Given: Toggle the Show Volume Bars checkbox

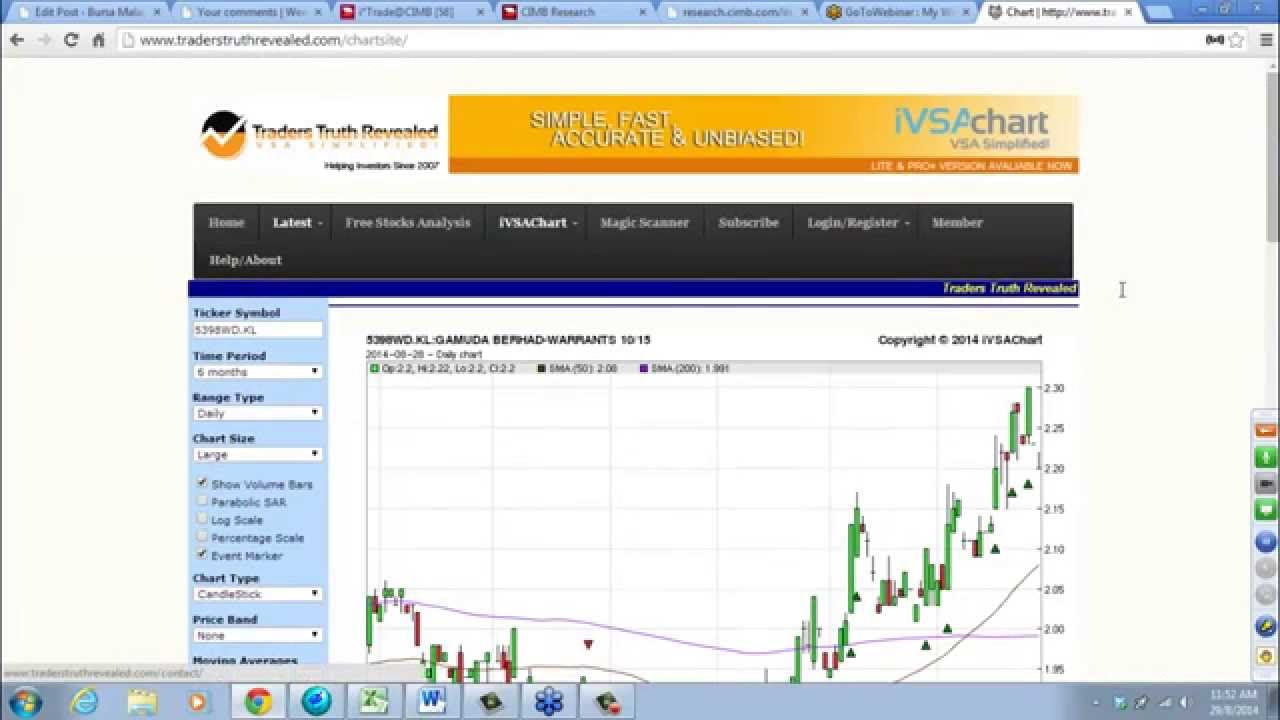Looking at the screenshot, I should click(202, 483).
